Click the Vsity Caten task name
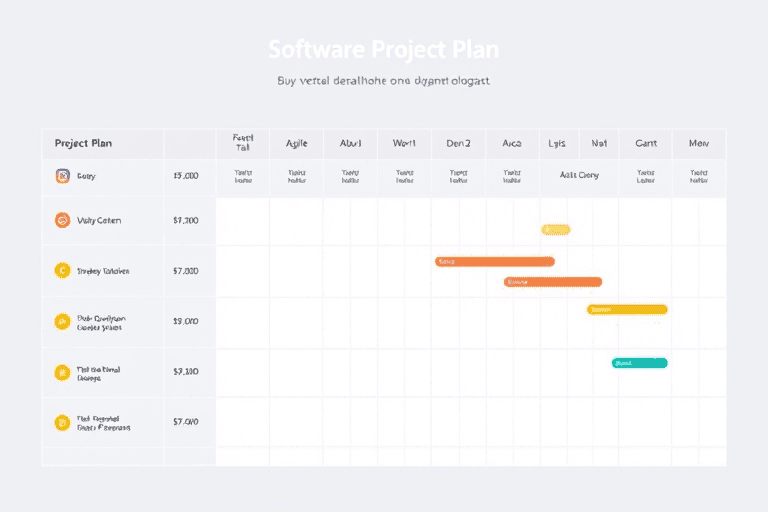 [99, 221]
